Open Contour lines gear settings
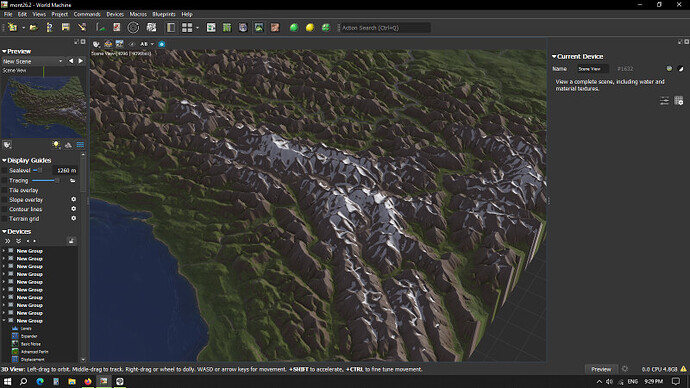 click(73, 209)
